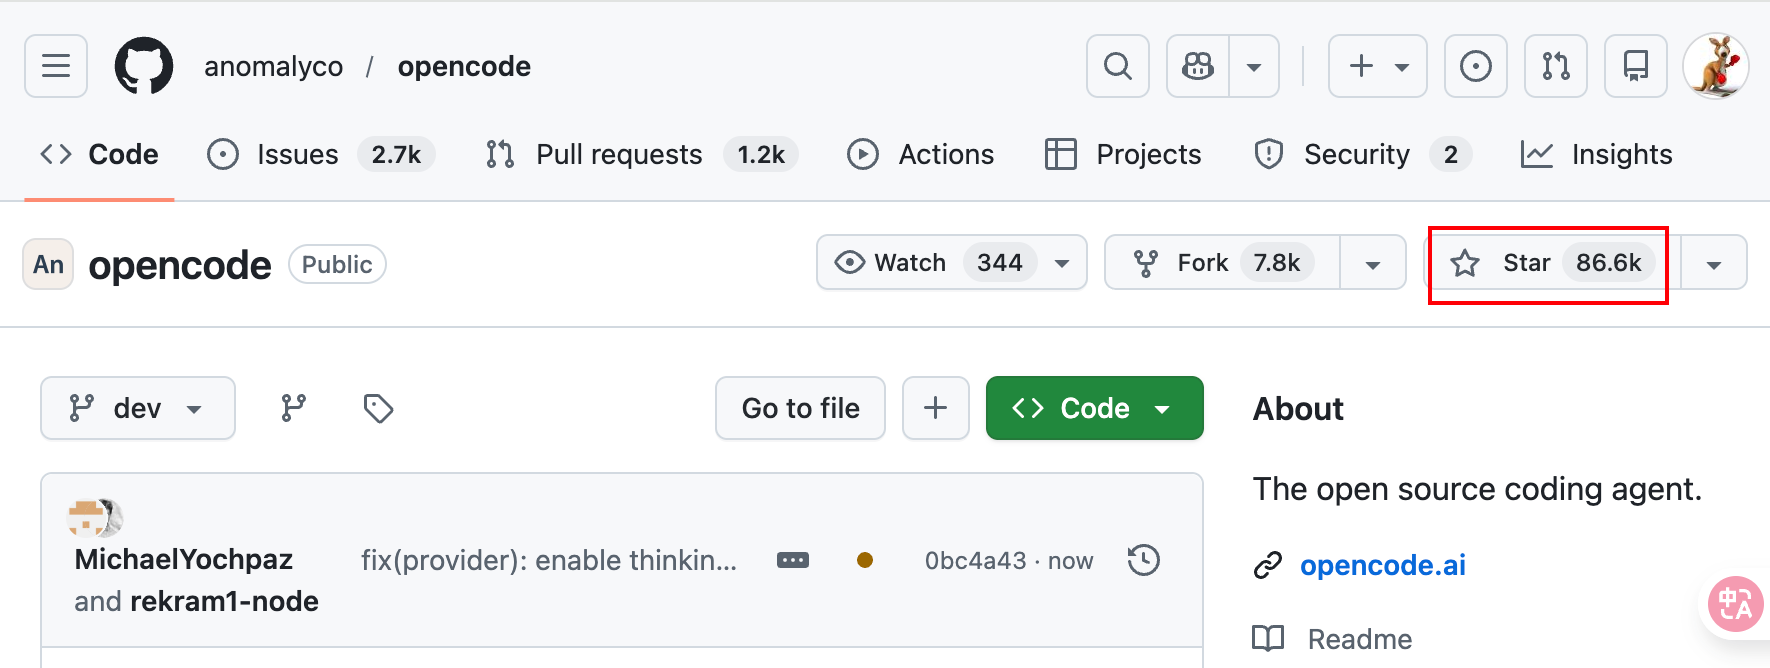Expand the commit message ellipsis button
The height and width of the screenshot is (668, 1770).
click(792, 560)
